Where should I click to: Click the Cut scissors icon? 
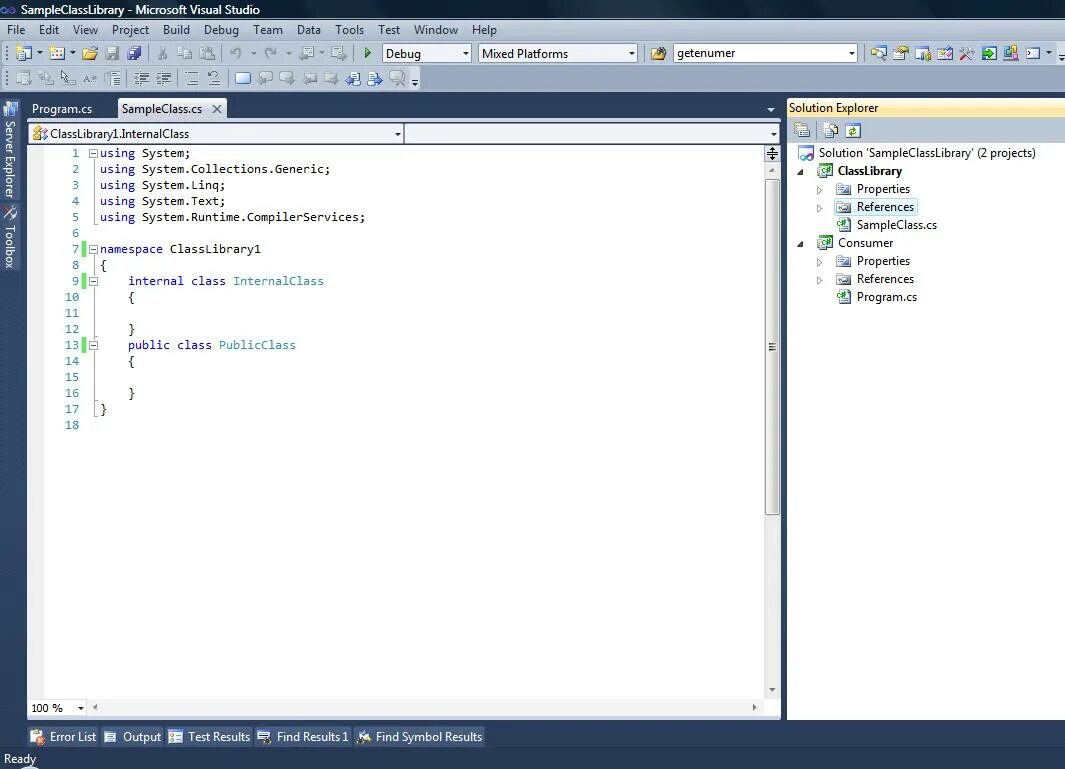tap(162, 53)
